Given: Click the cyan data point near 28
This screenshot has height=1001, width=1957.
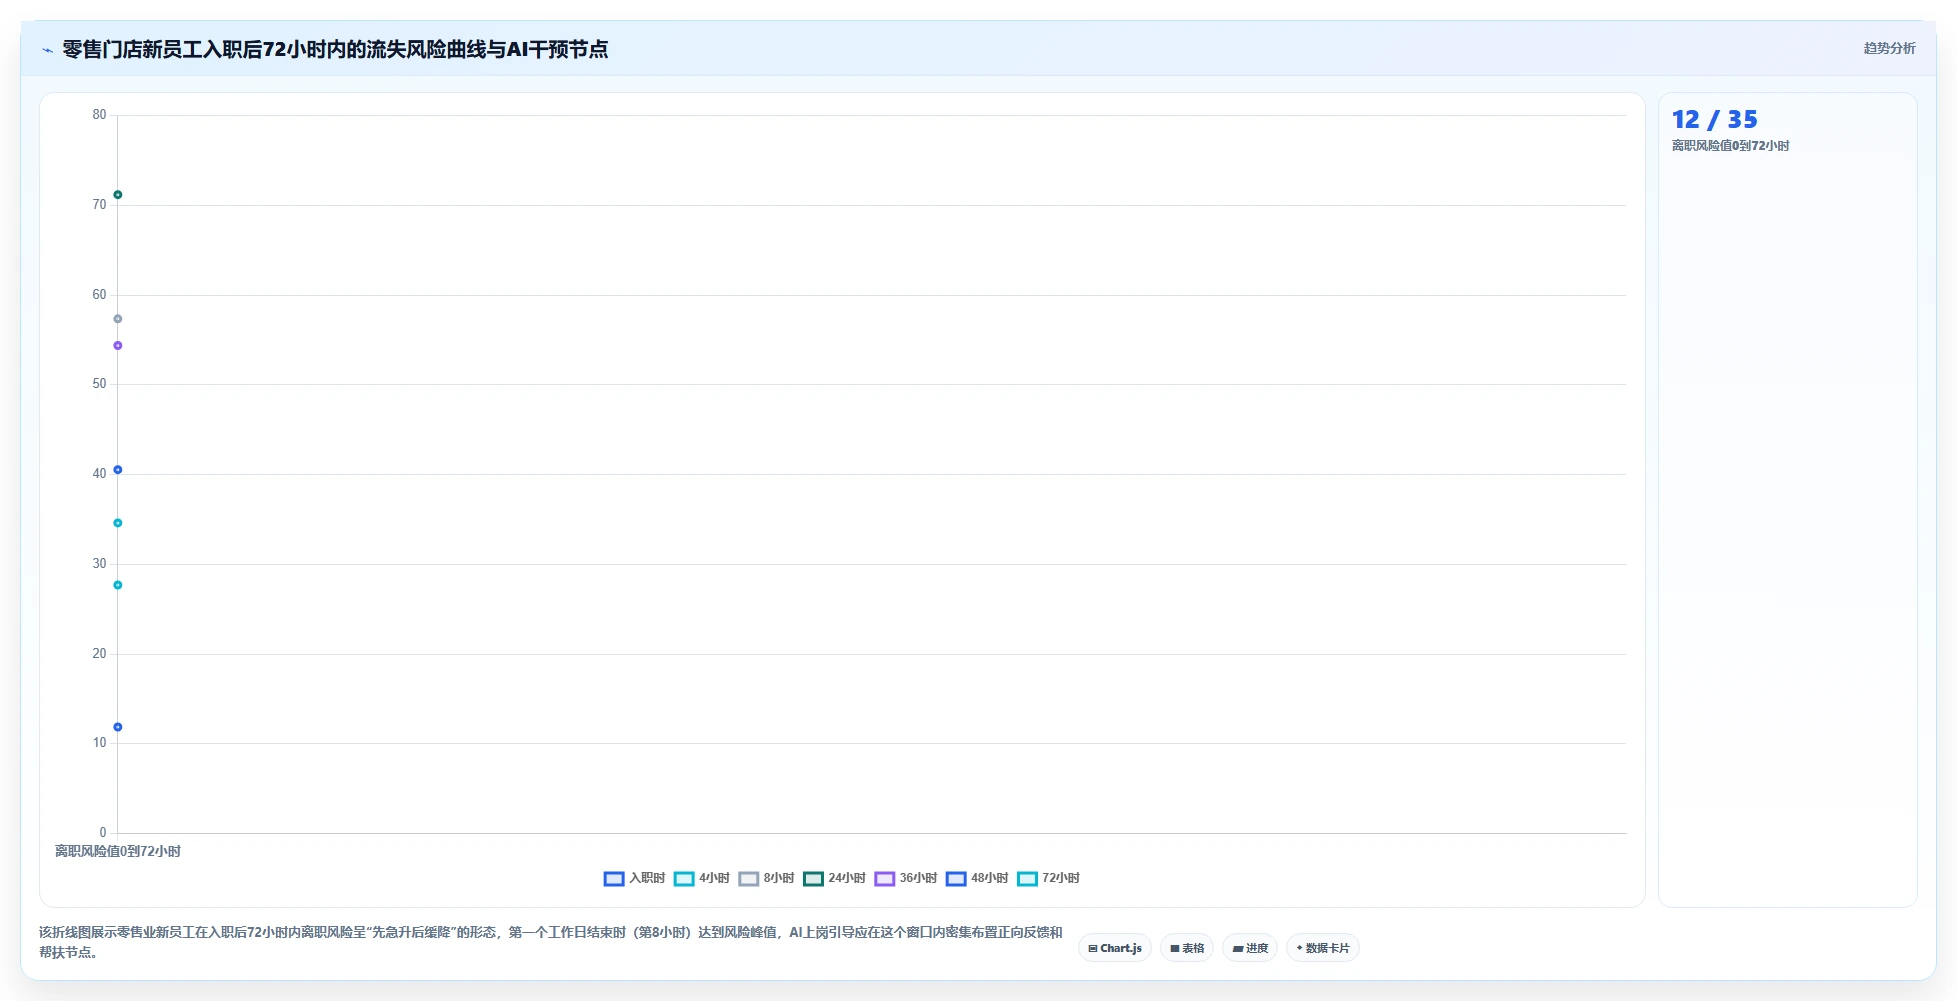Looking at the screenshot, I should (x=118, y=585).
